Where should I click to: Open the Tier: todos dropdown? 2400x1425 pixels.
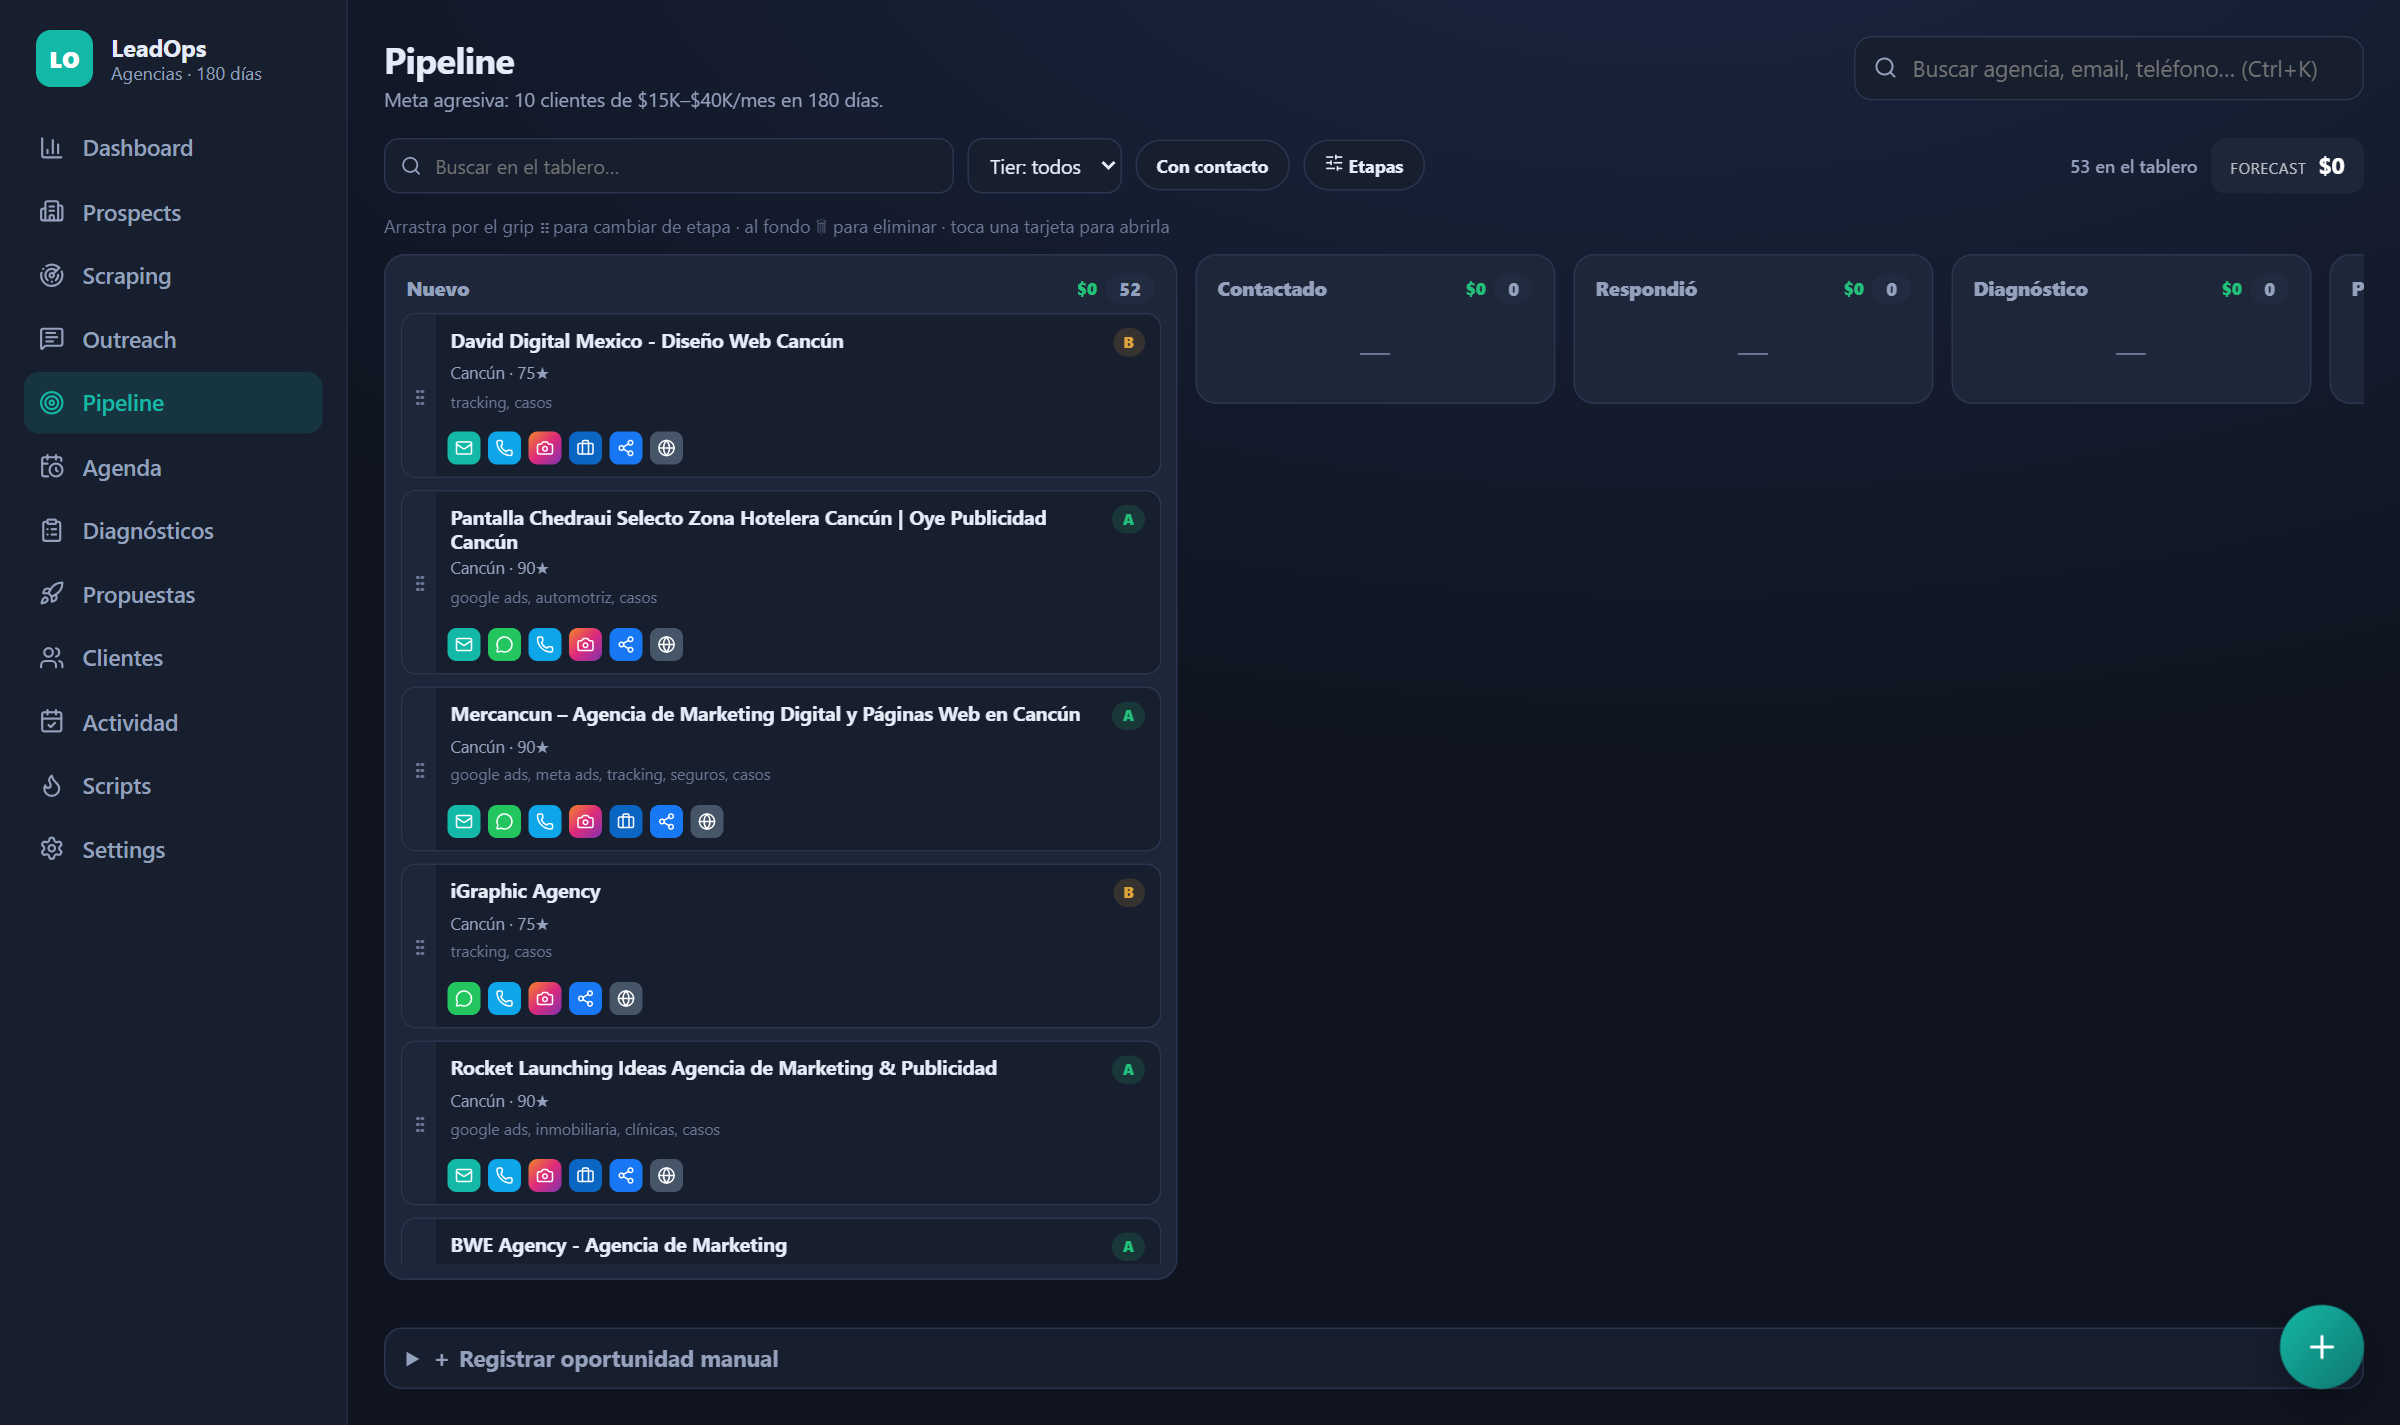pos(1045,166)
